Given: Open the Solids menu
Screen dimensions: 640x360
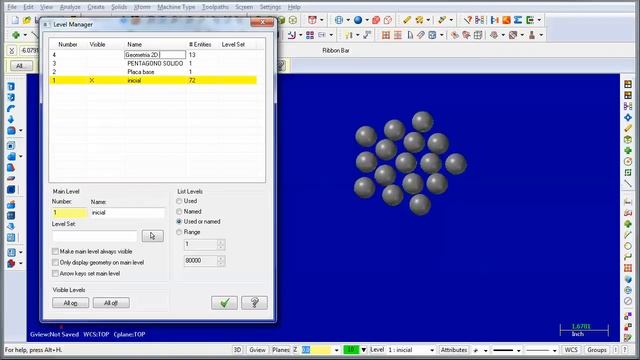Looking at the screenshot, I should 119,7.
